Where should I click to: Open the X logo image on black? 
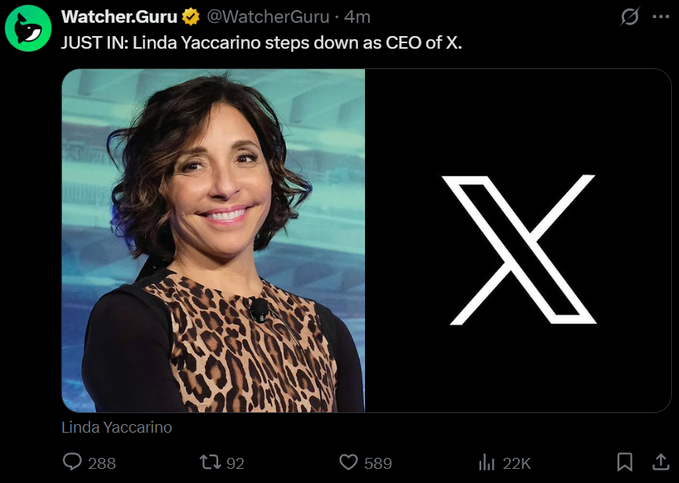[x=518, y=240]
